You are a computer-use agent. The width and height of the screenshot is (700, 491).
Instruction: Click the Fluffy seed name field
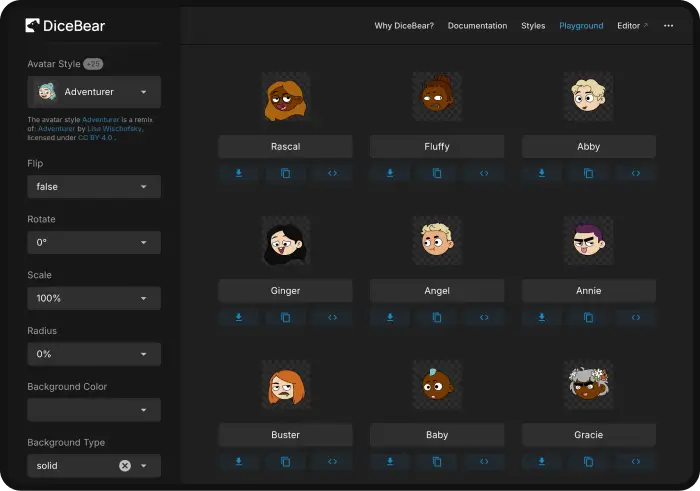tap(437, 146)
